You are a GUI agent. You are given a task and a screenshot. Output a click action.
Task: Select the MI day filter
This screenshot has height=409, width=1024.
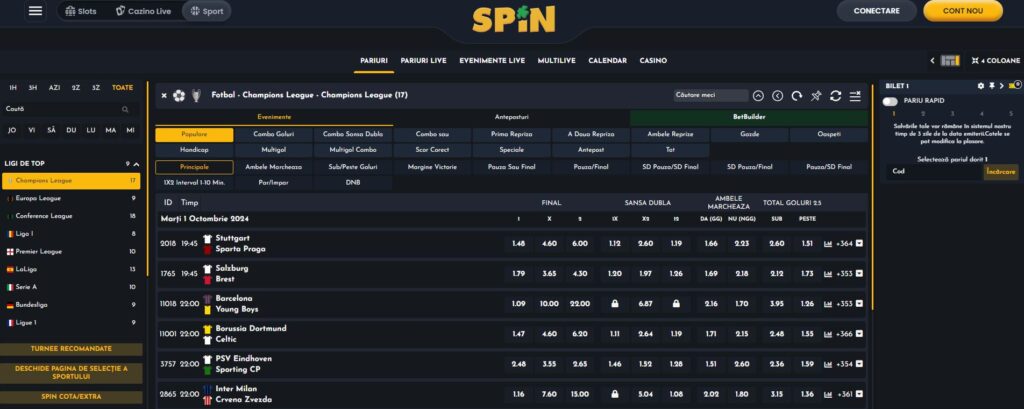[131, 131]
